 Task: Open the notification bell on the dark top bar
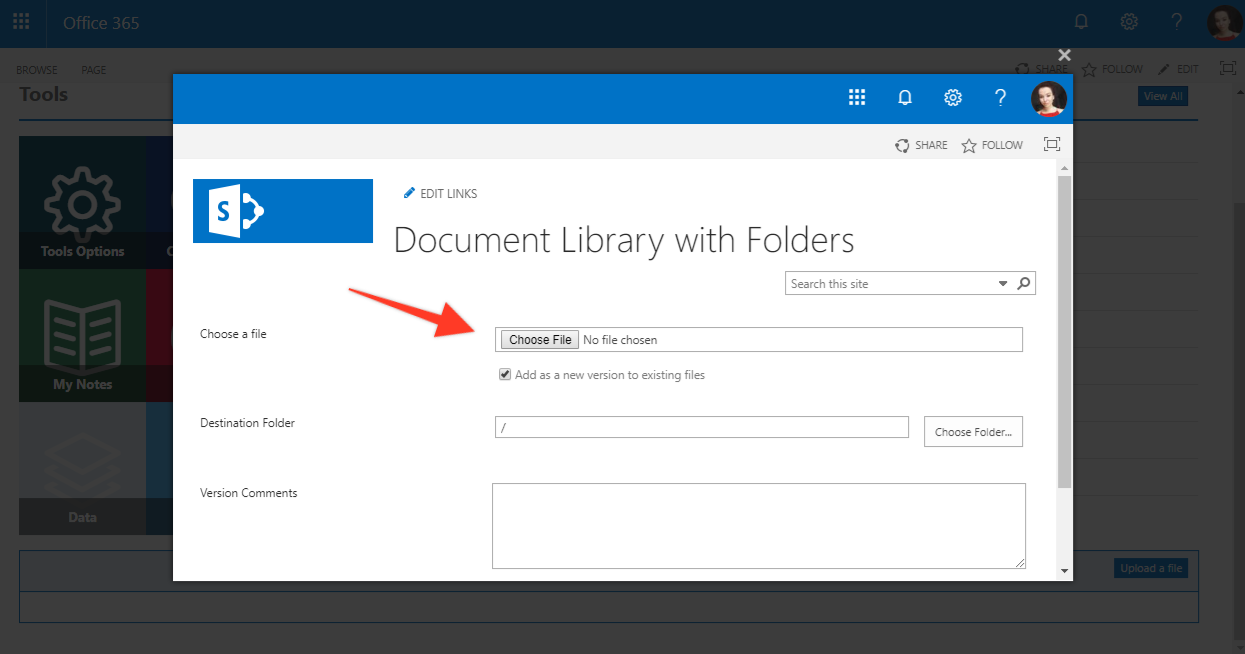[x=1081, y=21]
